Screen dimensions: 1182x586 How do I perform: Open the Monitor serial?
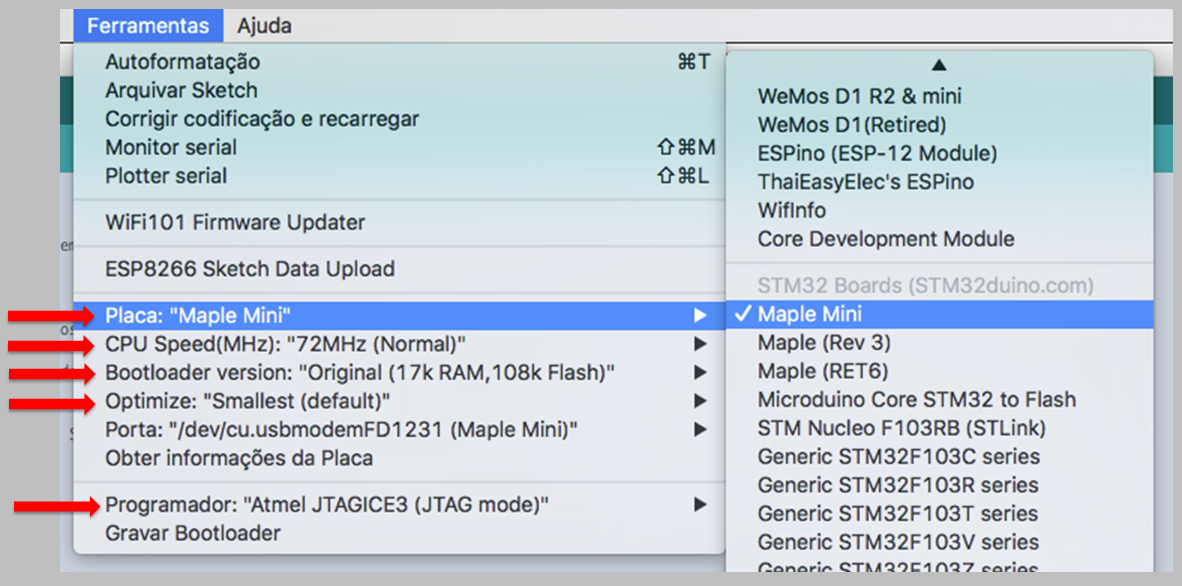point(170,146)
